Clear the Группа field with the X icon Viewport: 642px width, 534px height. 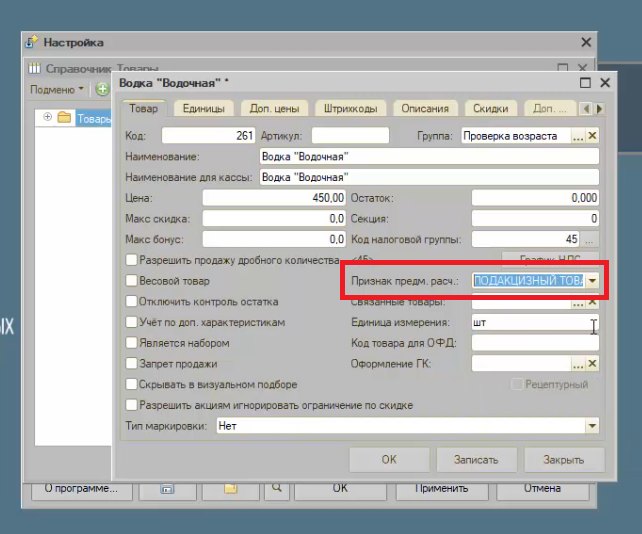[592, 136]
